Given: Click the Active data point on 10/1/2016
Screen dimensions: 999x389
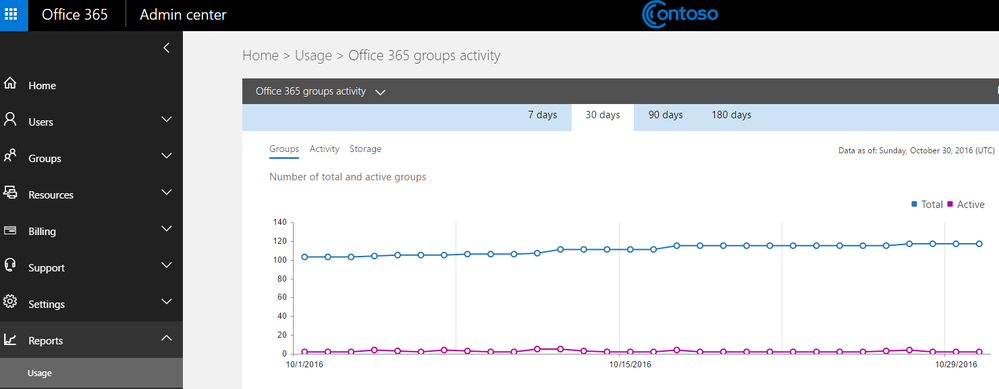Looking at the screenshot, I should (x=305, y=352).
